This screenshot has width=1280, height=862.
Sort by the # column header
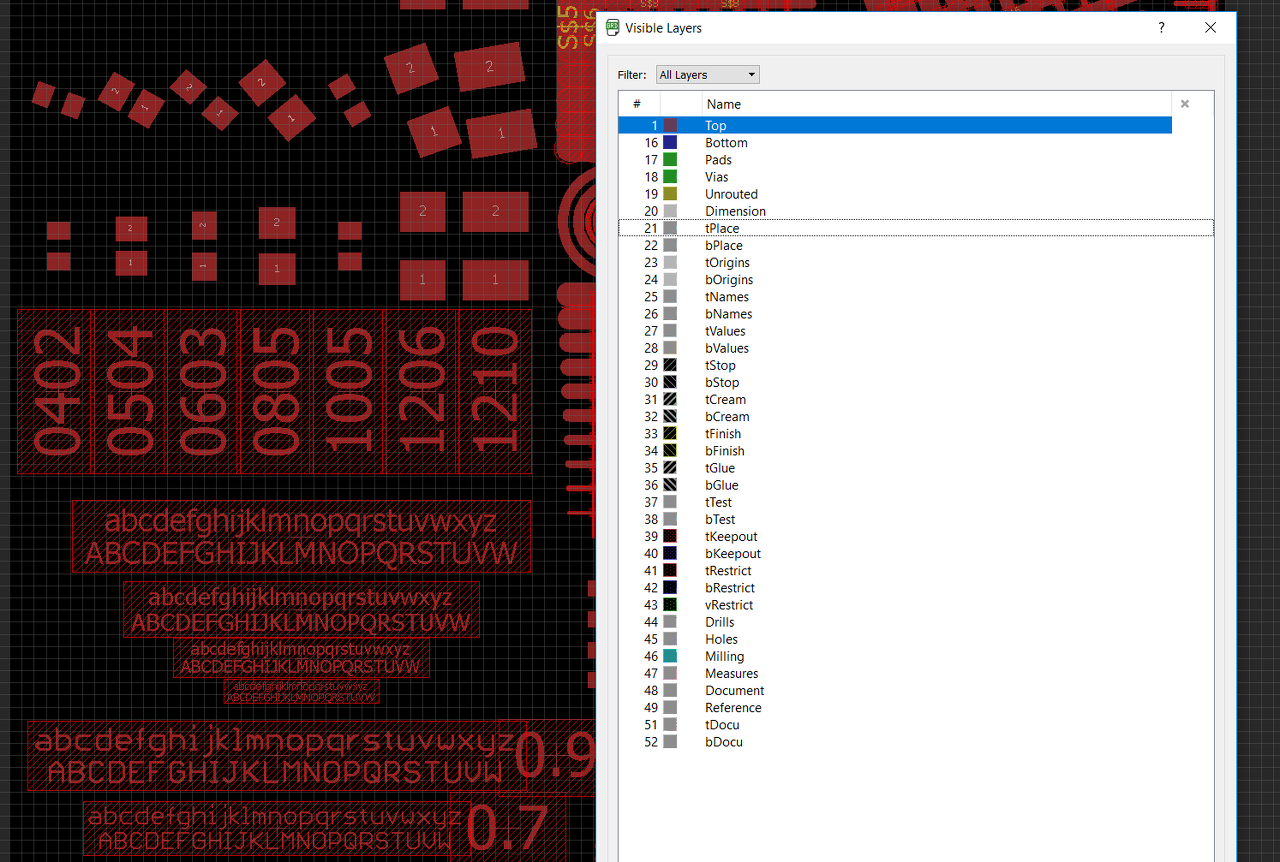tap(639, 104)
